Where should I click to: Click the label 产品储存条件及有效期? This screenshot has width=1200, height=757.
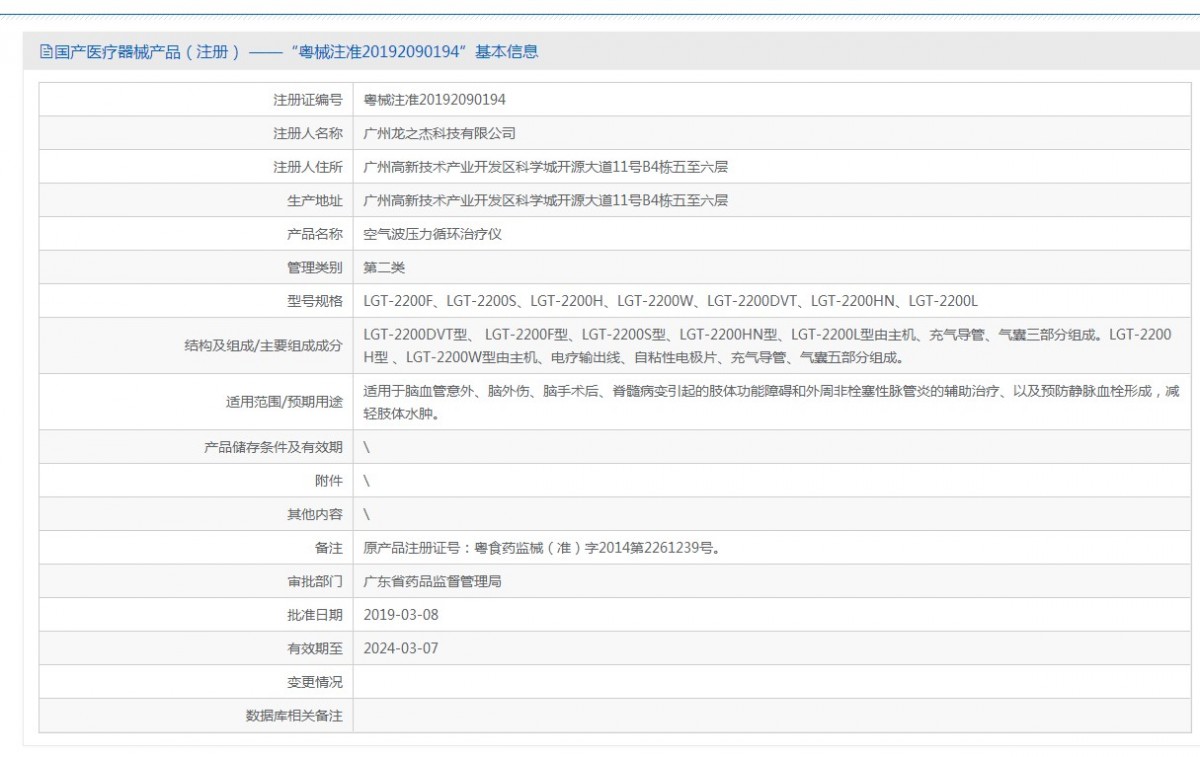(273, 447)
